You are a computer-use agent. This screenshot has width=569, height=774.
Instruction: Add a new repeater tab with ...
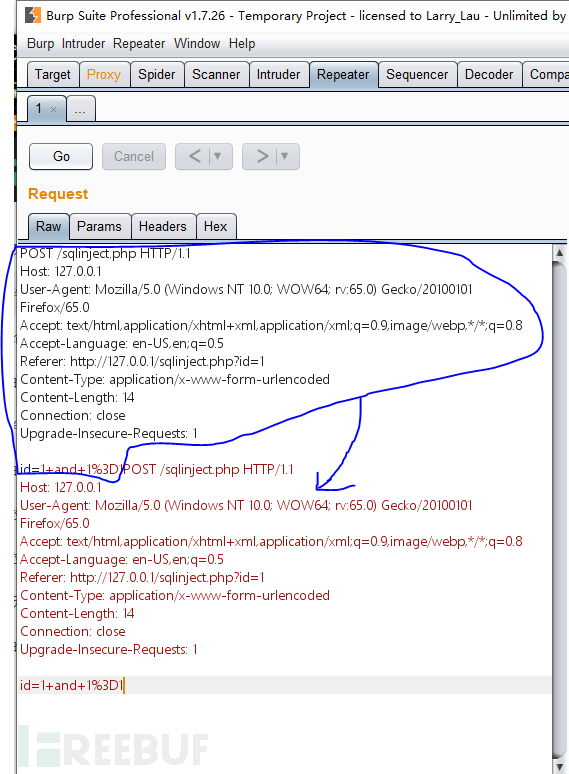(x=80, y=109)
